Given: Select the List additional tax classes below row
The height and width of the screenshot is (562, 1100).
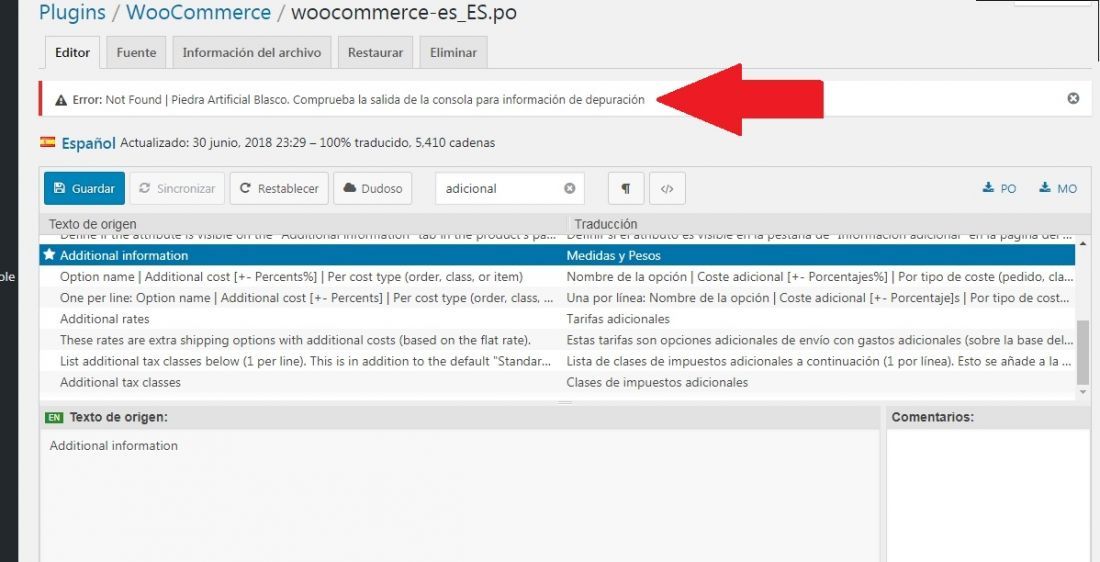Looking at the screenshot, I should (x=557, y=361).
